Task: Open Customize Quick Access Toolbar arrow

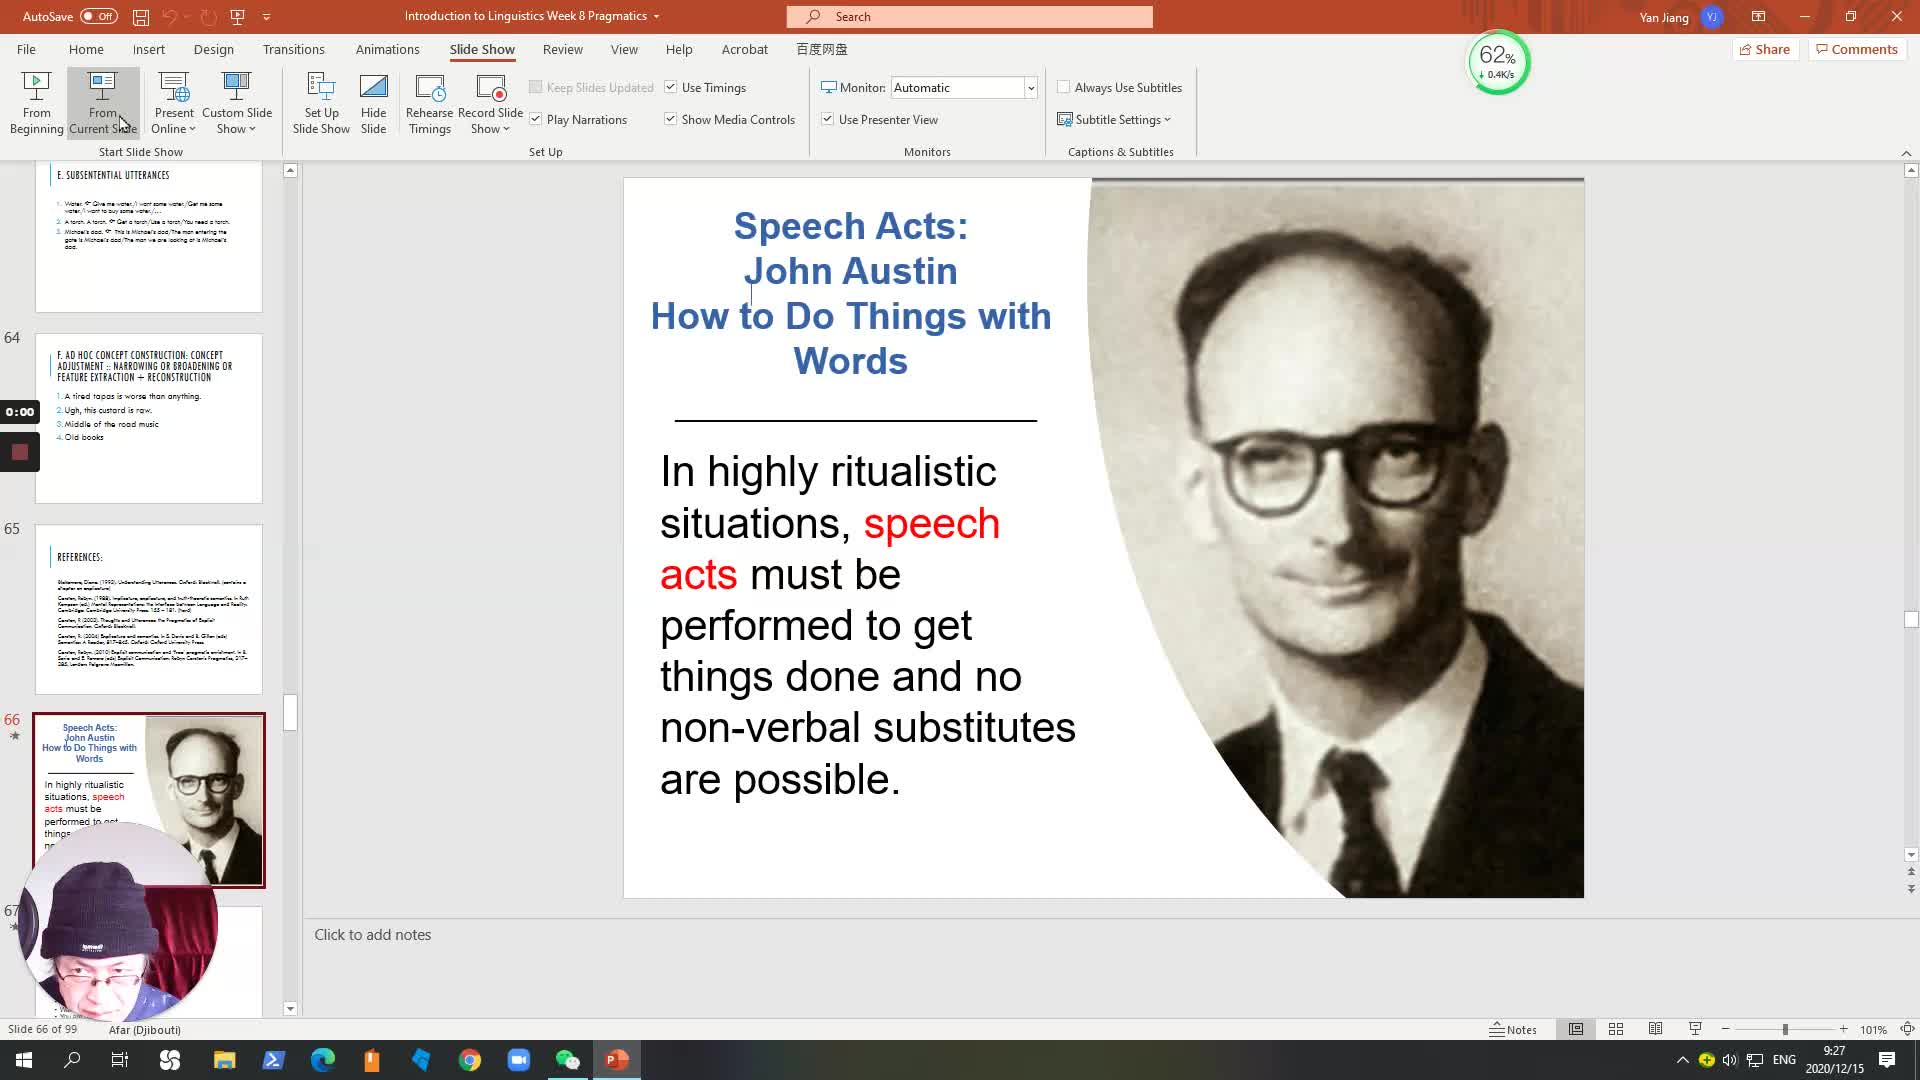Action: [x=267, y=17]
